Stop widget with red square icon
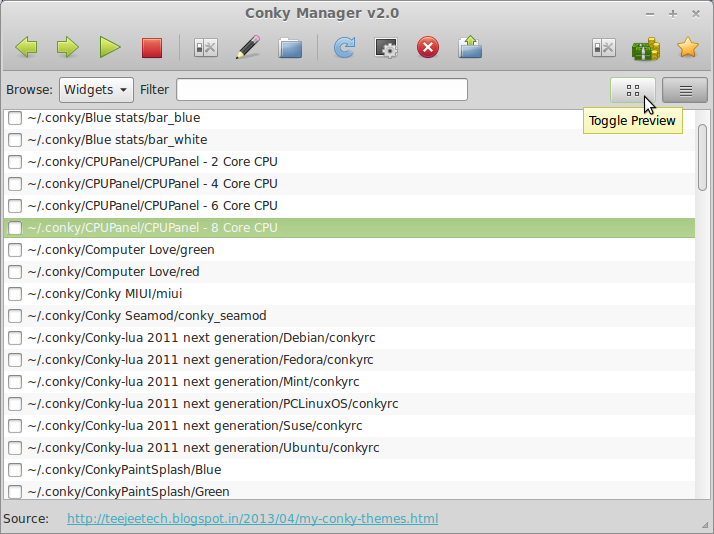The width and height of the screenshot is (714, 534). [x=152, y=48]
